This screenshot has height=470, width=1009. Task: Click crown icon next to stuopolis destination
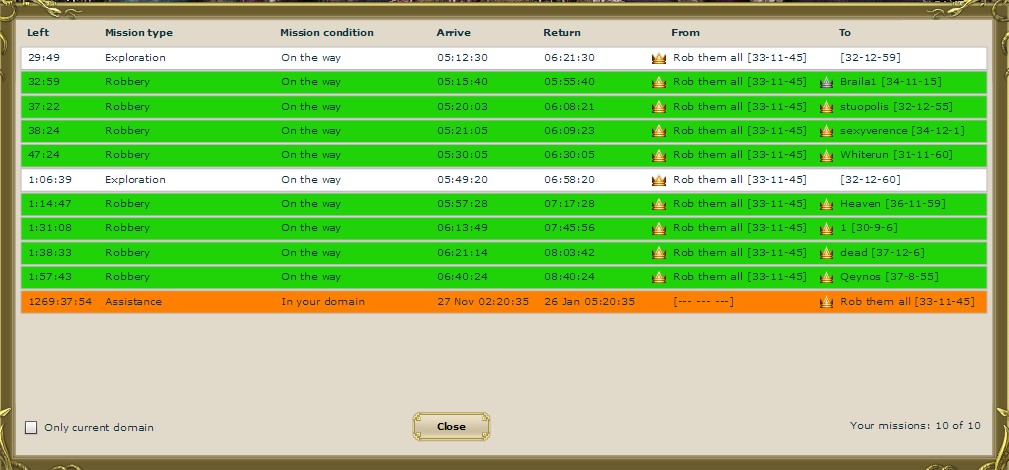[826, 107]
